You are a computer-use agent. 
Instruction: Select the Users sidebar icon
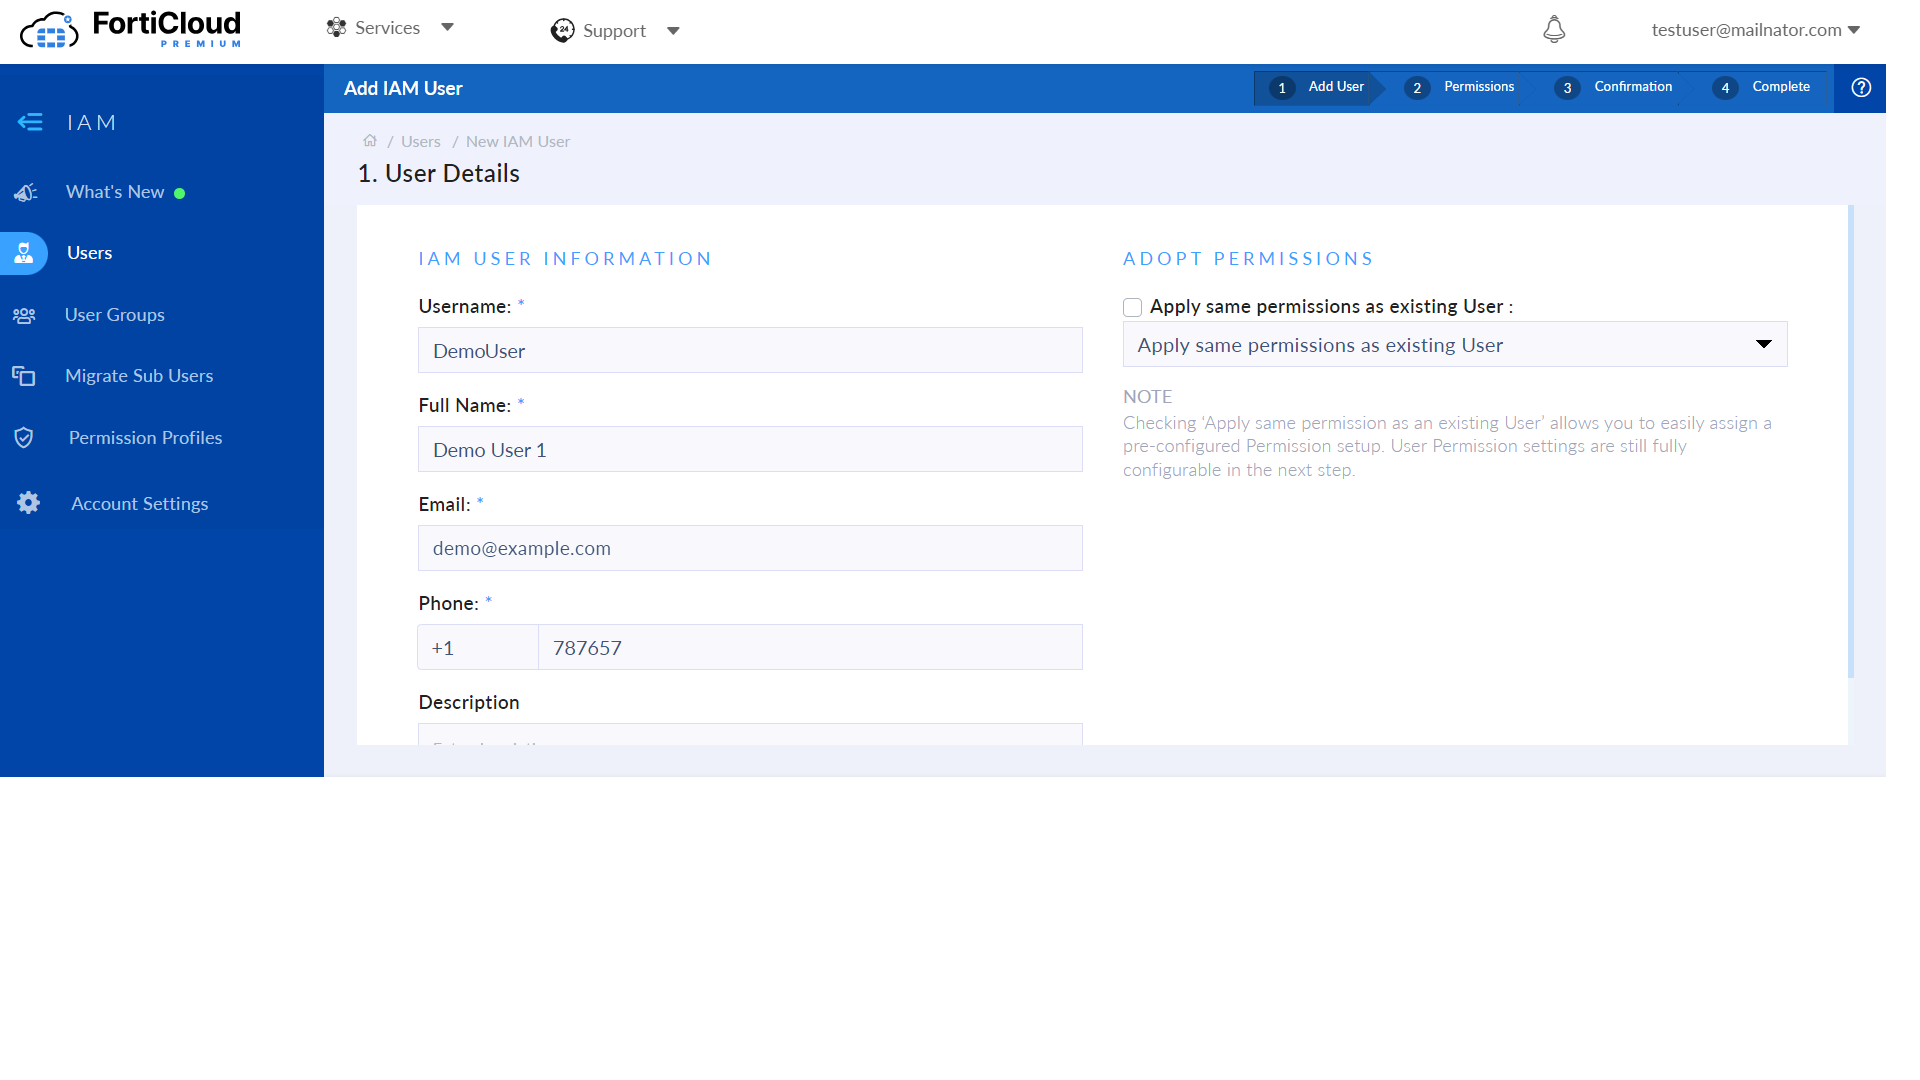(x=25, y=252)
